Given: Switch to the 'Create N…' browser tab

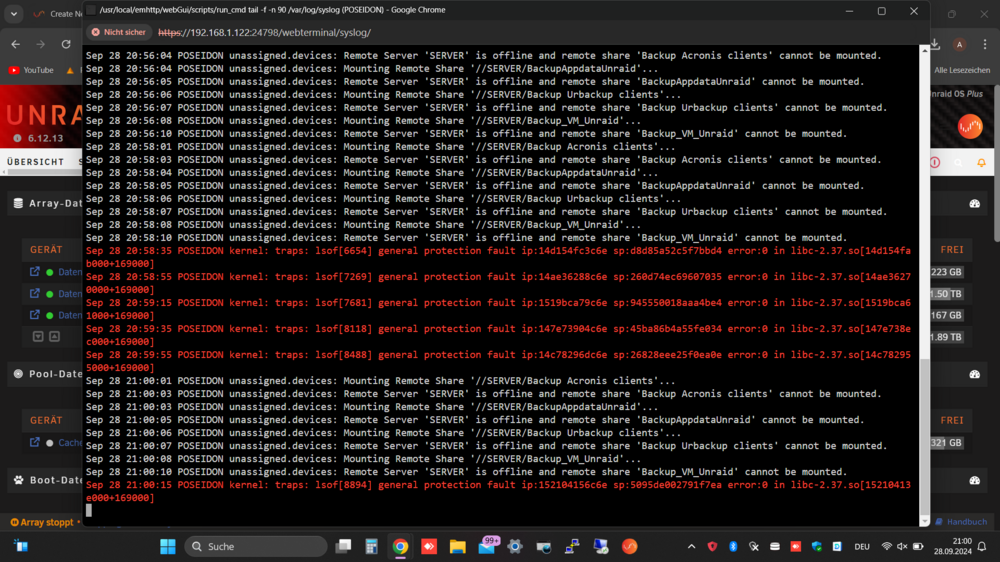Looking at the screenshot, I should coord(58,13).
